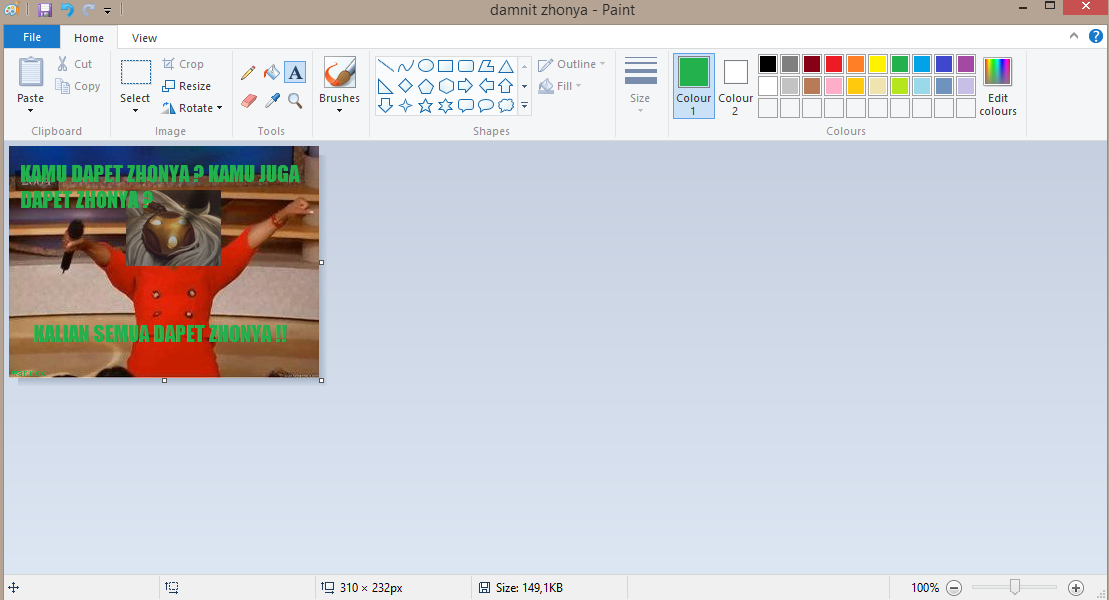This screenshot has width=1109, height=600.
Task: Click the Crop button
Action: [183, 64]
